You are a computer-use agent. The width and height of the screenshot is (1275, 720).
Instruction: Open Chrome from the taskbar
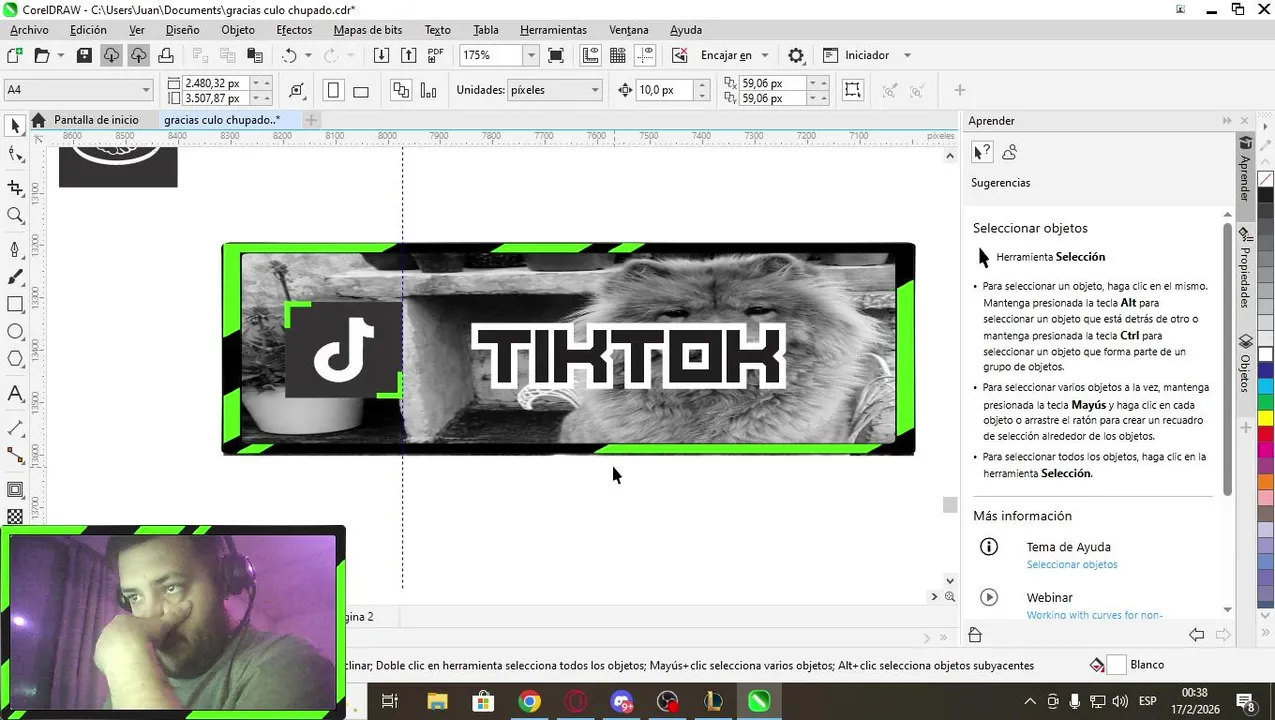pyautogui.click(x=529, y=702)
